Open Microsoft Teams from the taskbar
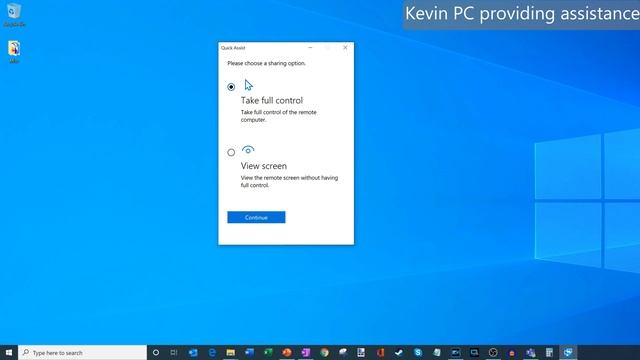640x360 pixels. (531, 352)
